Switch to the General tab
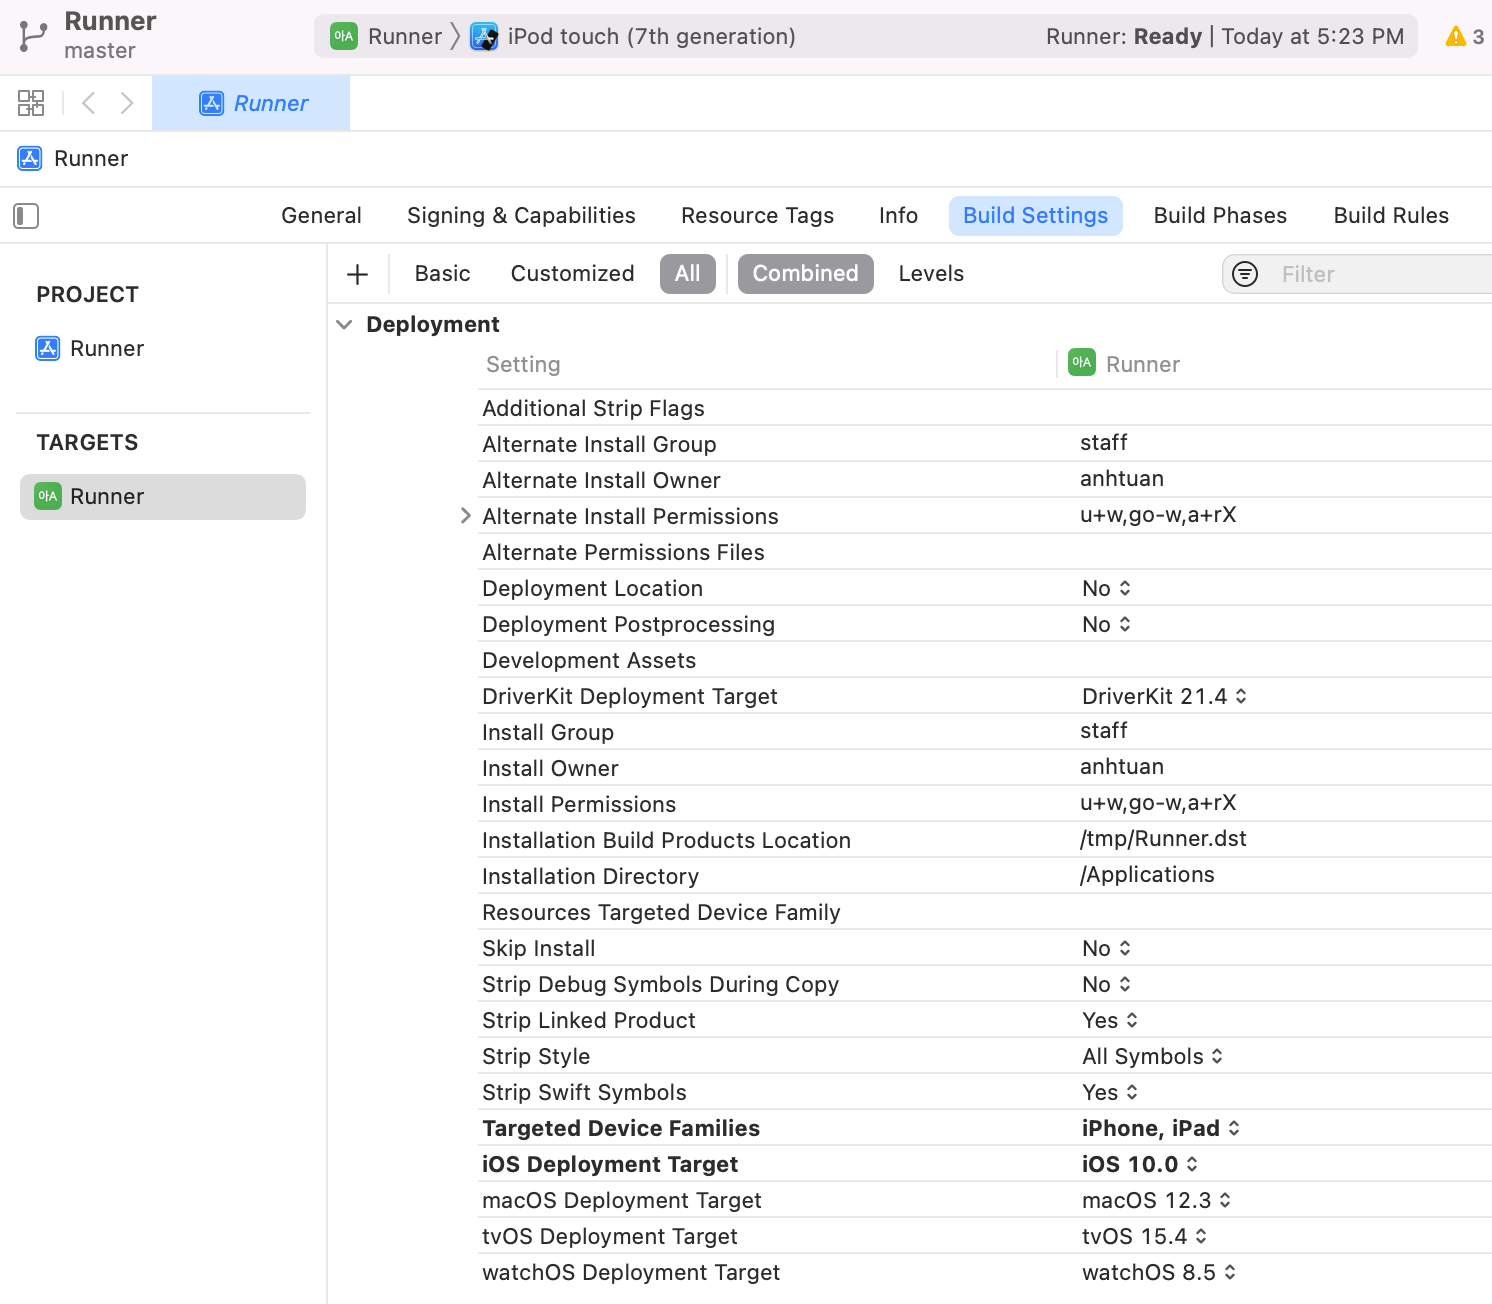This screenshot has height=1304, width=1492. click(x=321, y=216)
